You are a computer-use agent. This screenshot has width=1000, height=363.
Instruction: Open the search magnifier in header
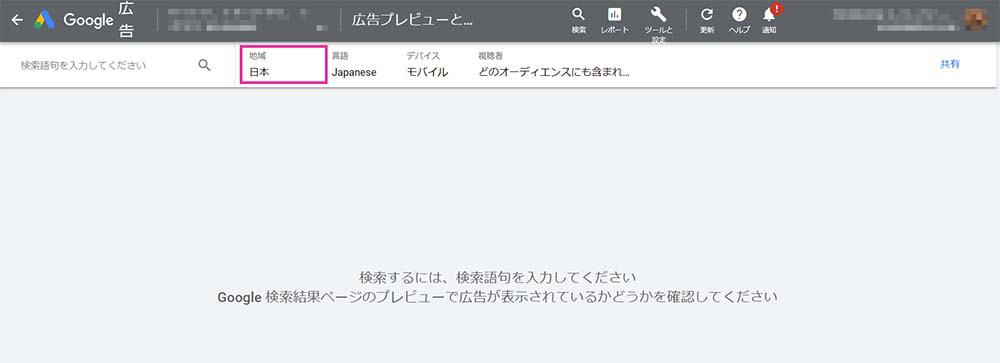click(x=578, y=20)
